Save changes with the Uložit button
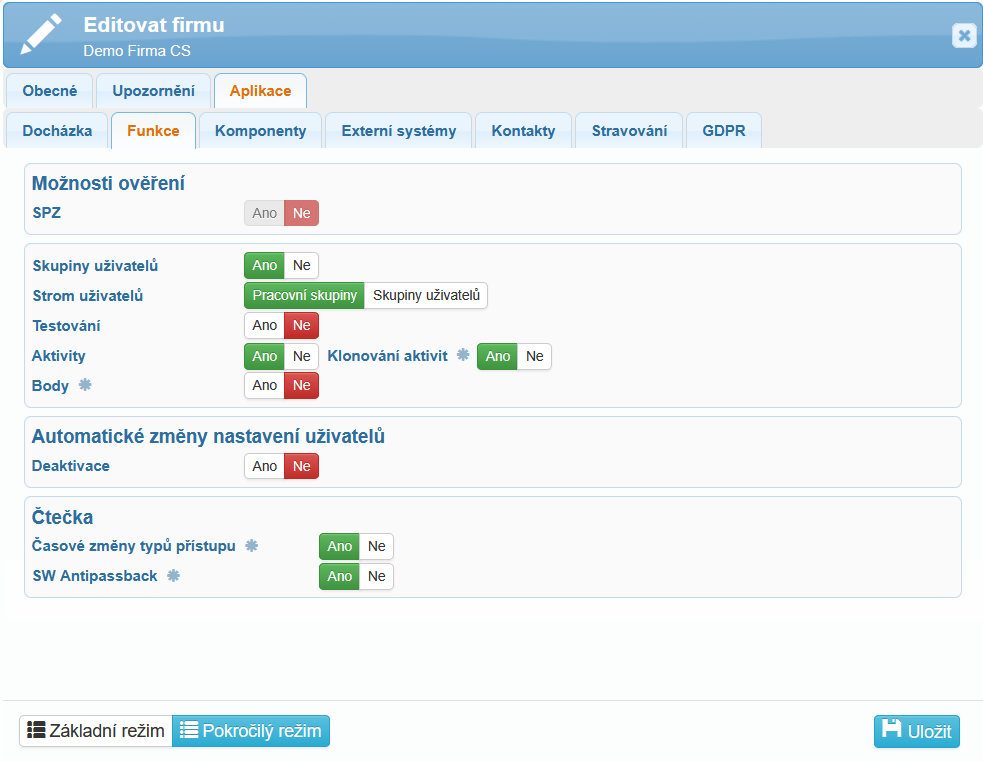The image size is (983, 762). (x=917, y=731)
